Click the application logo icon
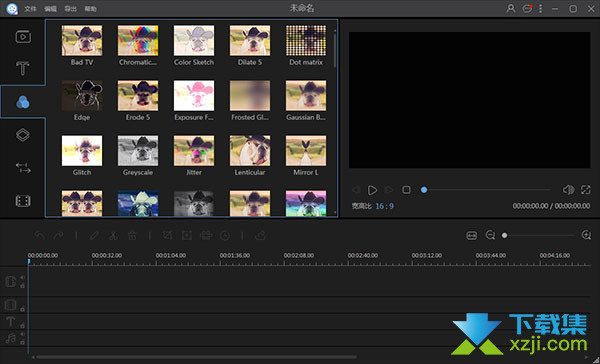 click(12, 8)
